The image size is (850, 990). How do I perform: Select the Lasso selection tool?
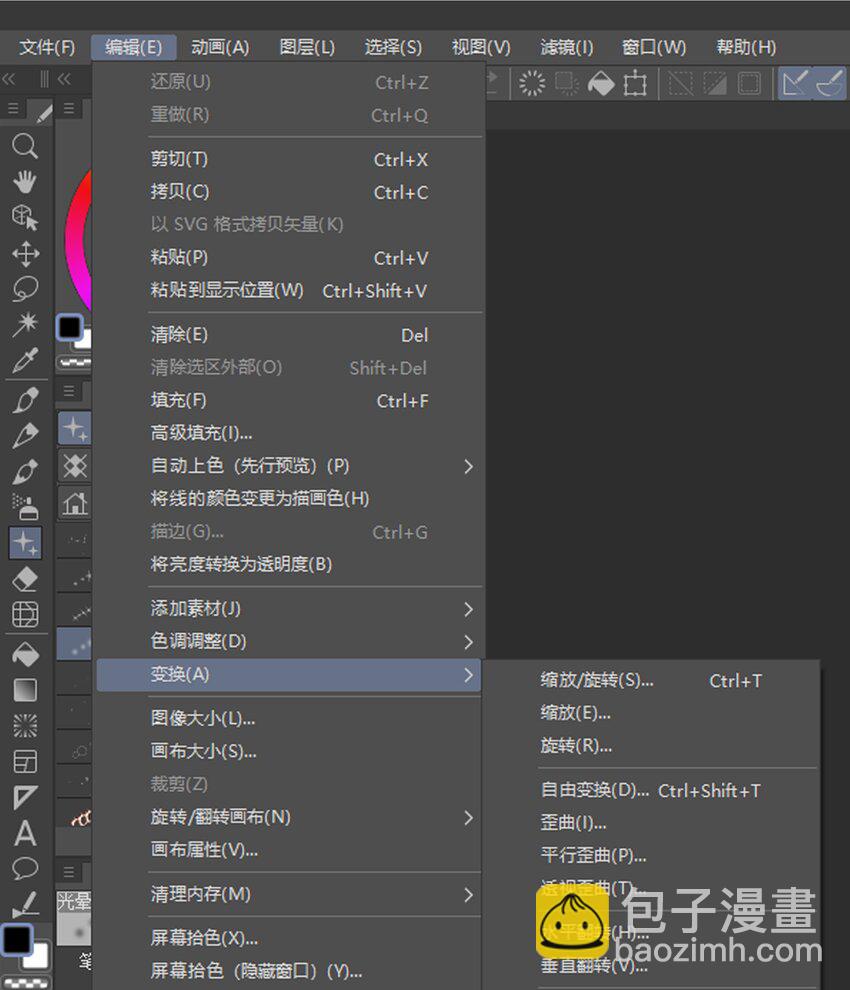pos(25,289)
